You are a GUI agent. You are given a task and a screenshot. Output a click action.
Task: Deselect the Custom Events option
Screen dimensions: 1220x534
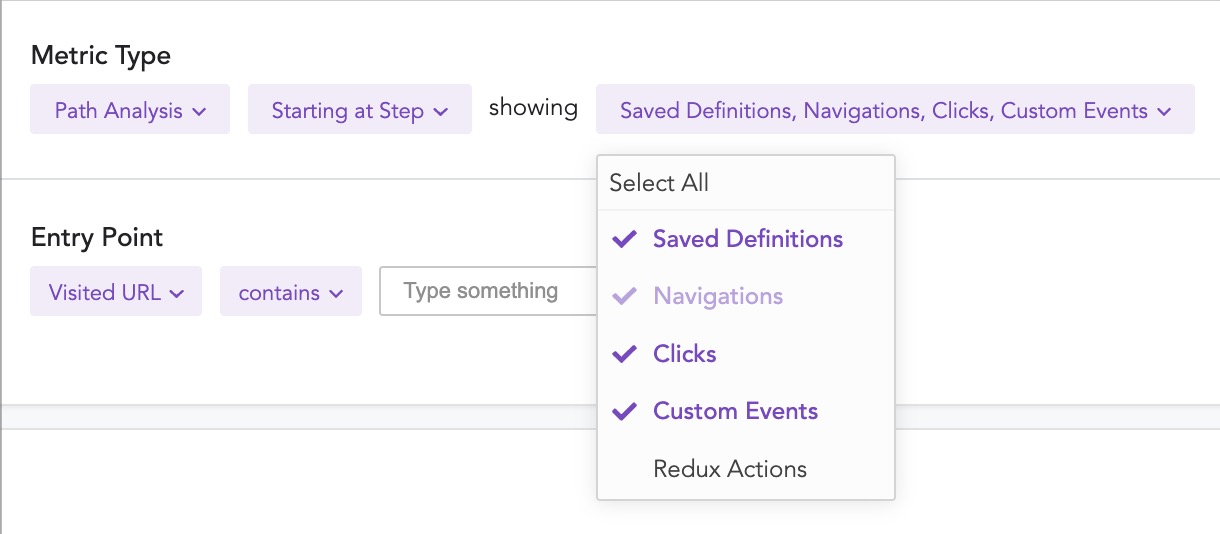tap(735, 411)
